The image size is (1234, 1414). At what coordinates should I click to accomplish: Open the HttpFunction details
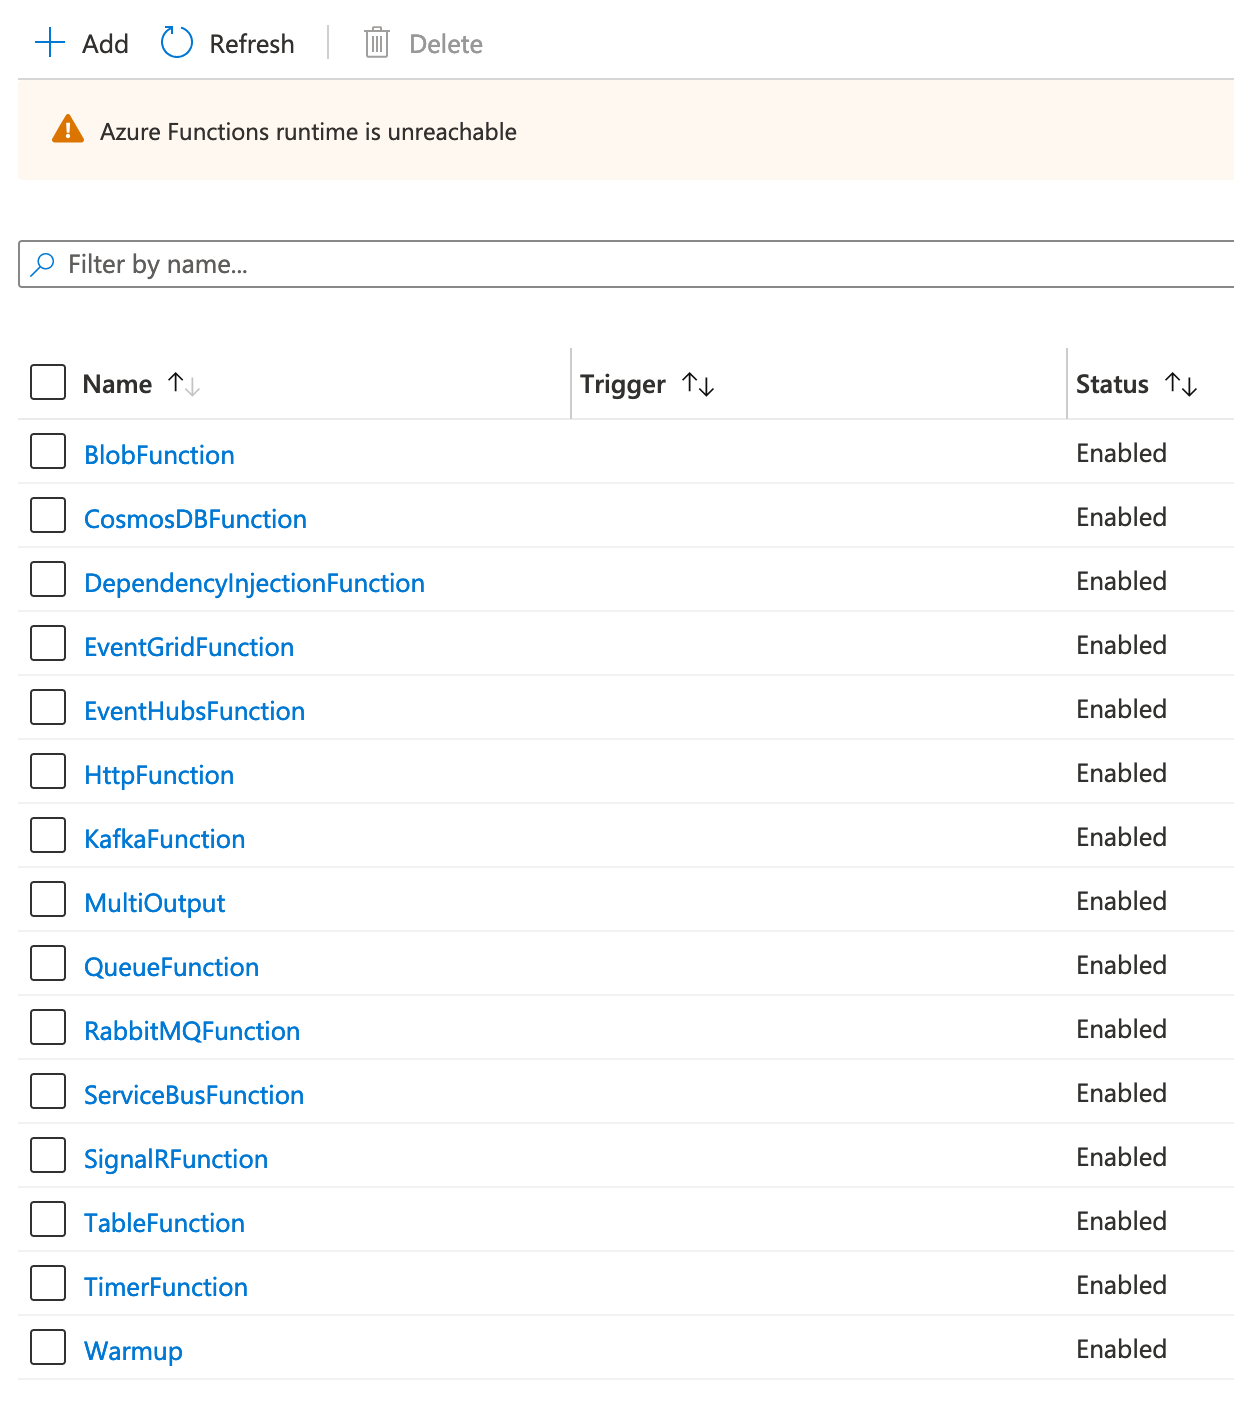click(x=158, y=773)
